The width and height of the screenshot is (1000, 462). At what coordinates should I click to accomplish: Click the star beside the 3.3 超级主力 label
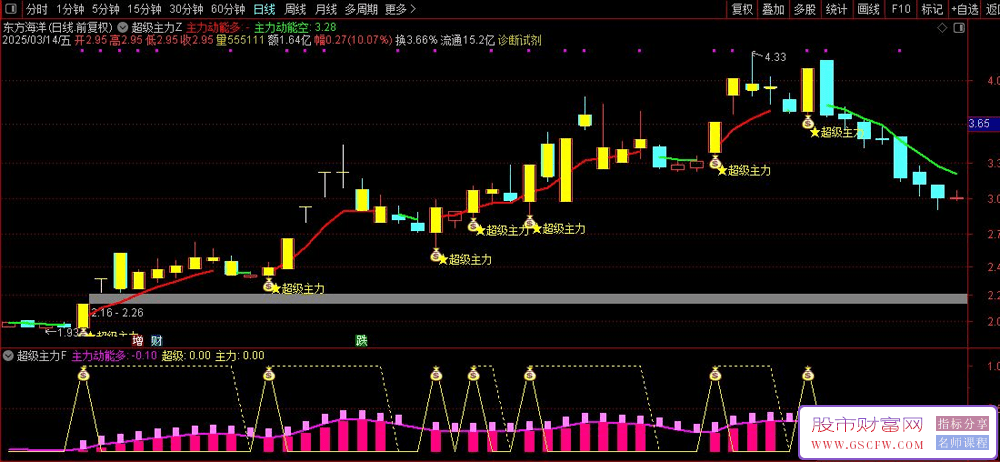tap(722, 170)
